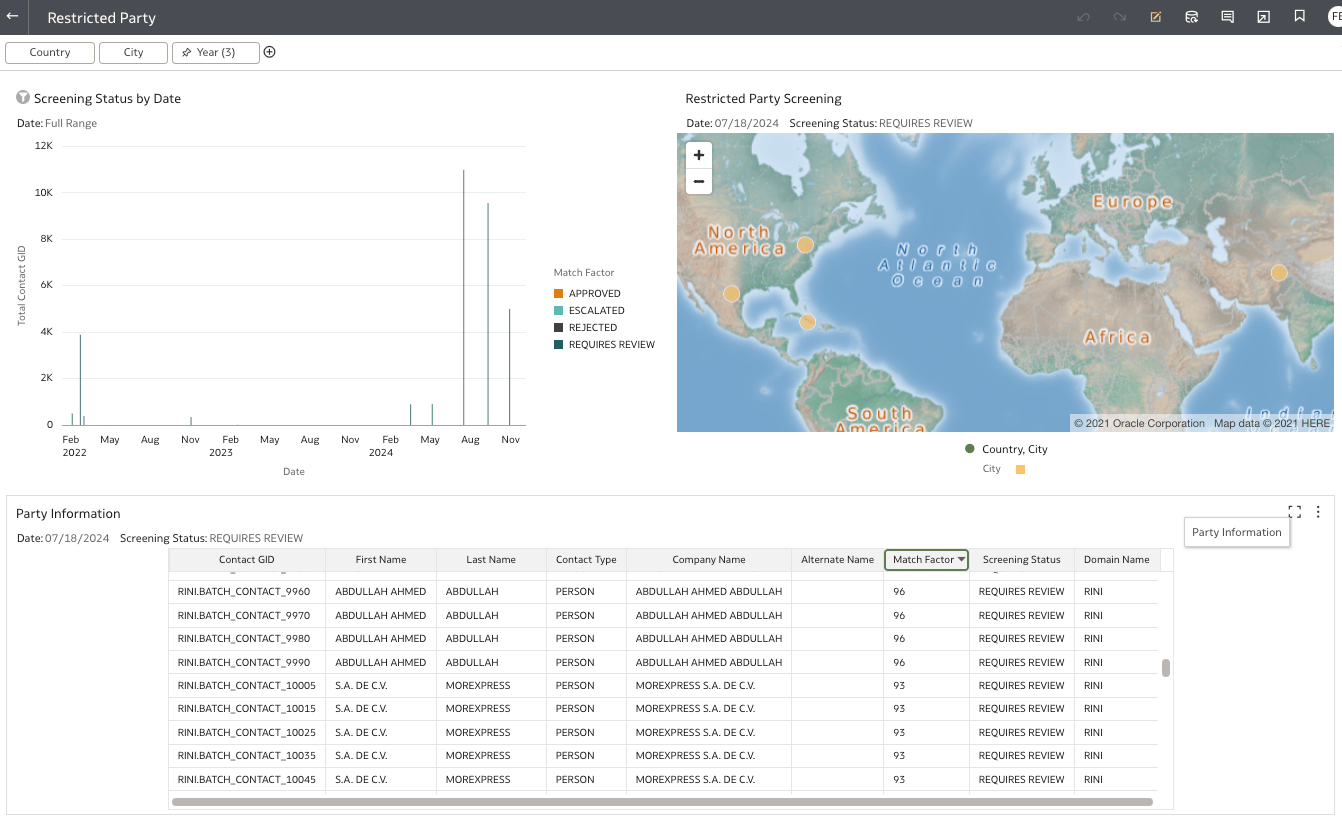Open the FE user avatar

(x=1334, y=17)
